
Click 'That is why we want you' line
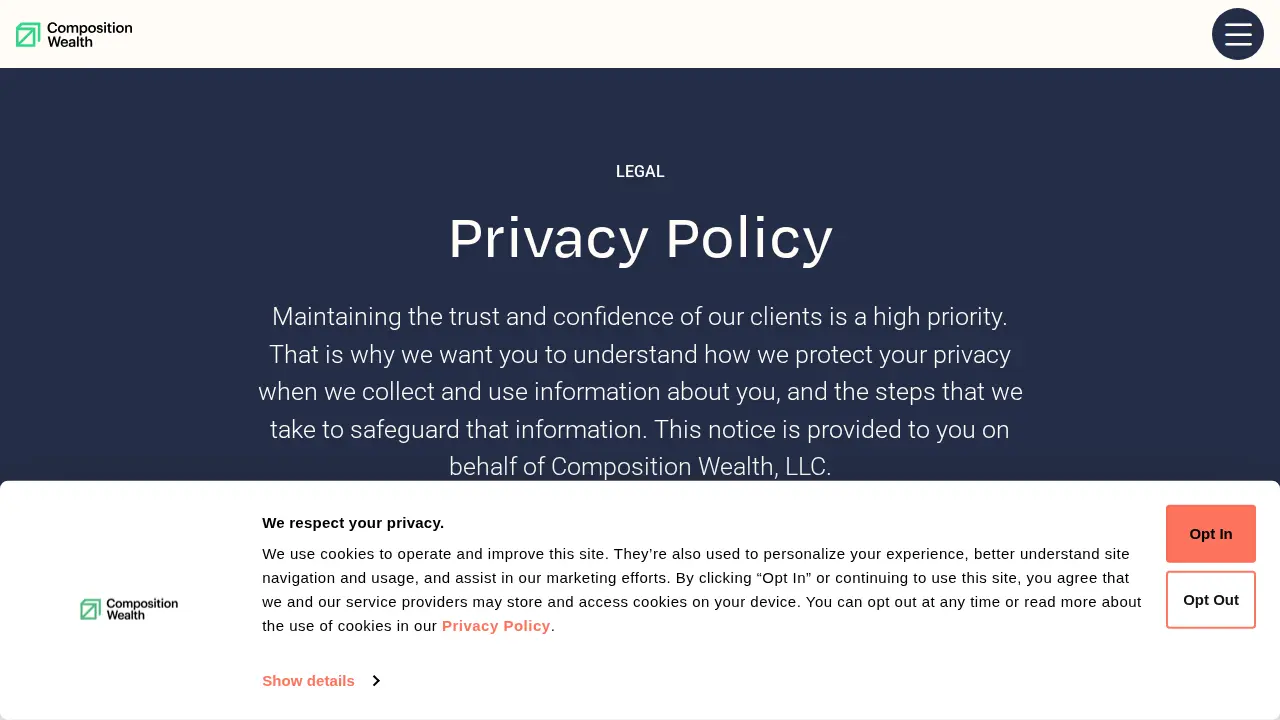[x=640, y=355]
